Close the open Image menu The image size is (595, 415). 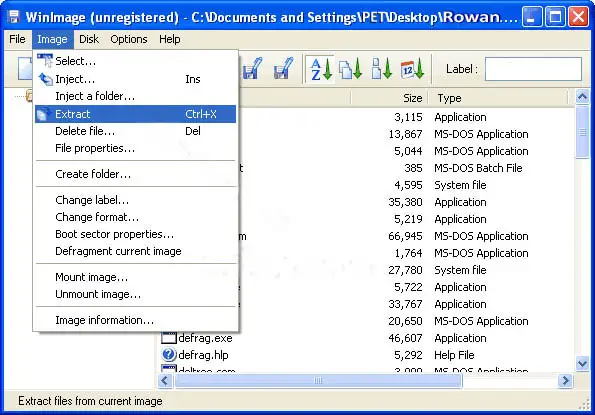coord(52,39)
